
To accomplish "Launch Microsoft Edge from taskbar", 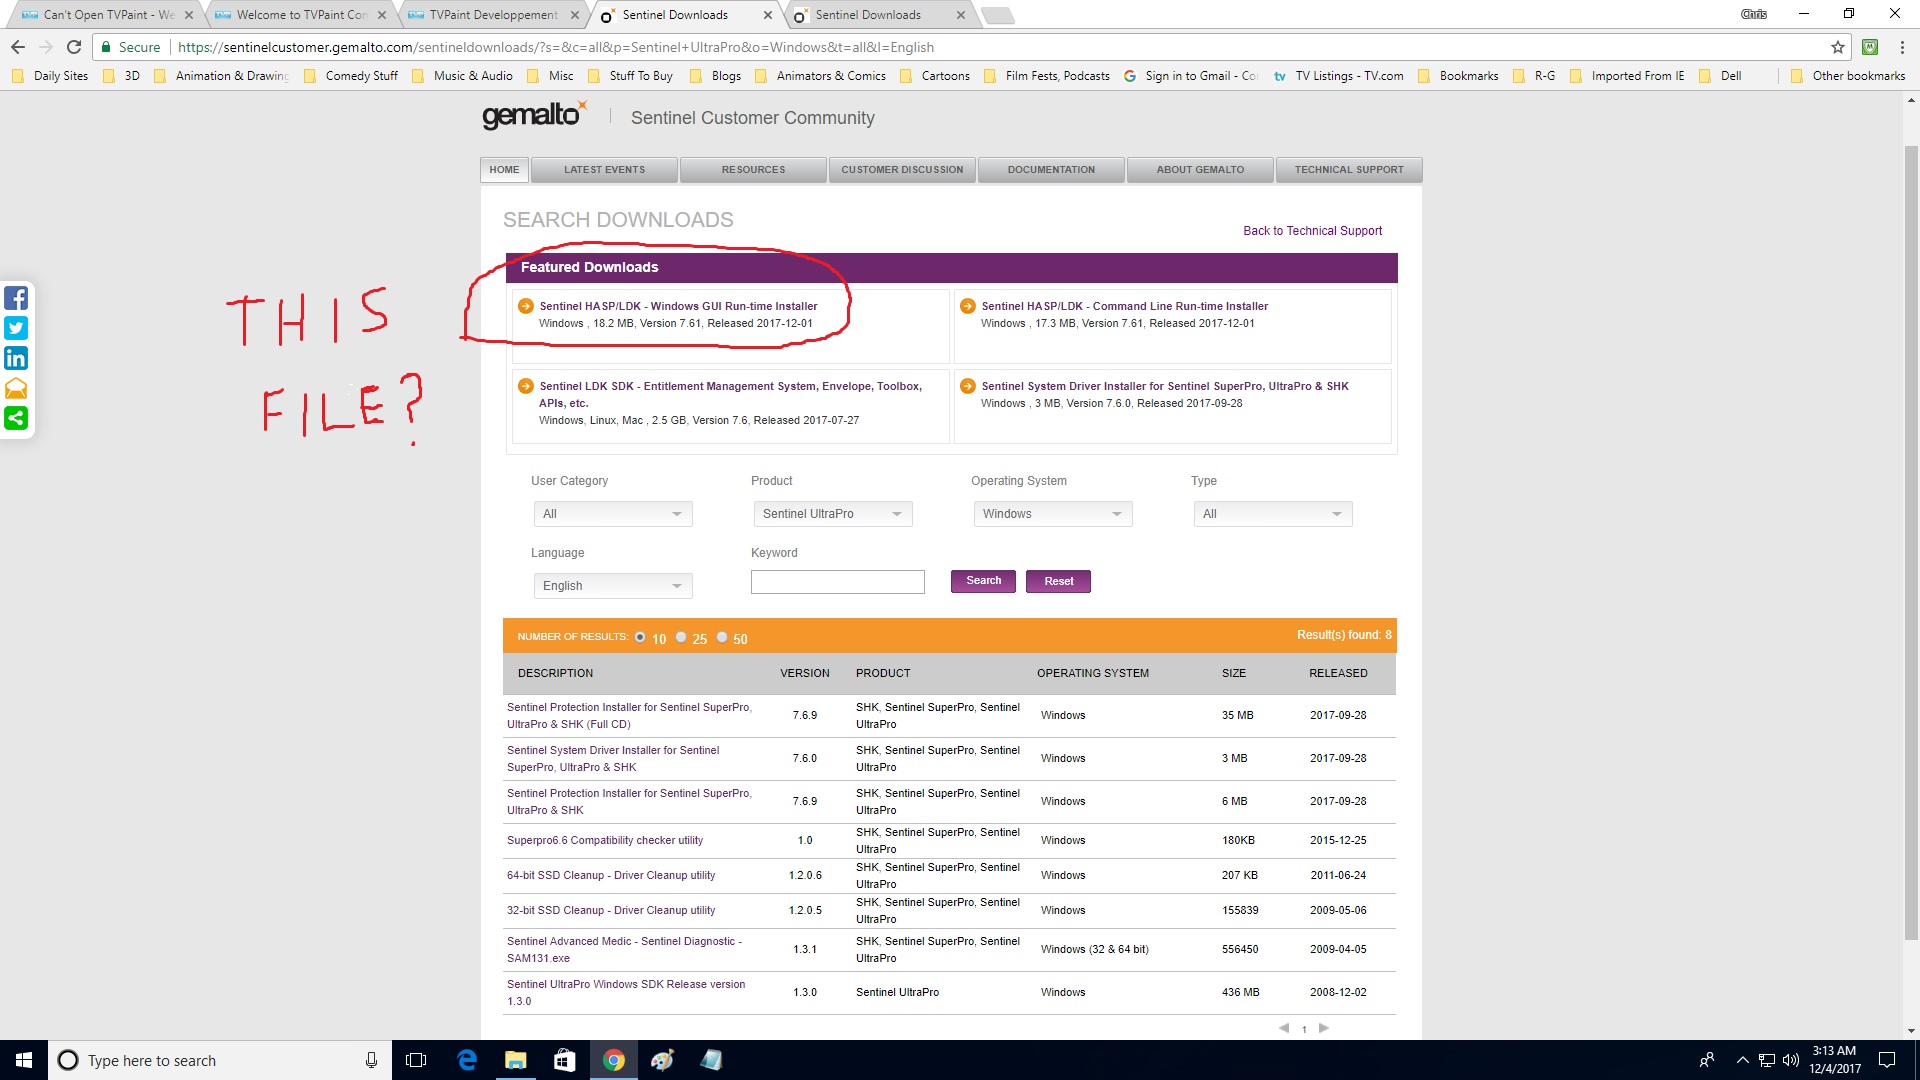I will (x=466, y=1060).
